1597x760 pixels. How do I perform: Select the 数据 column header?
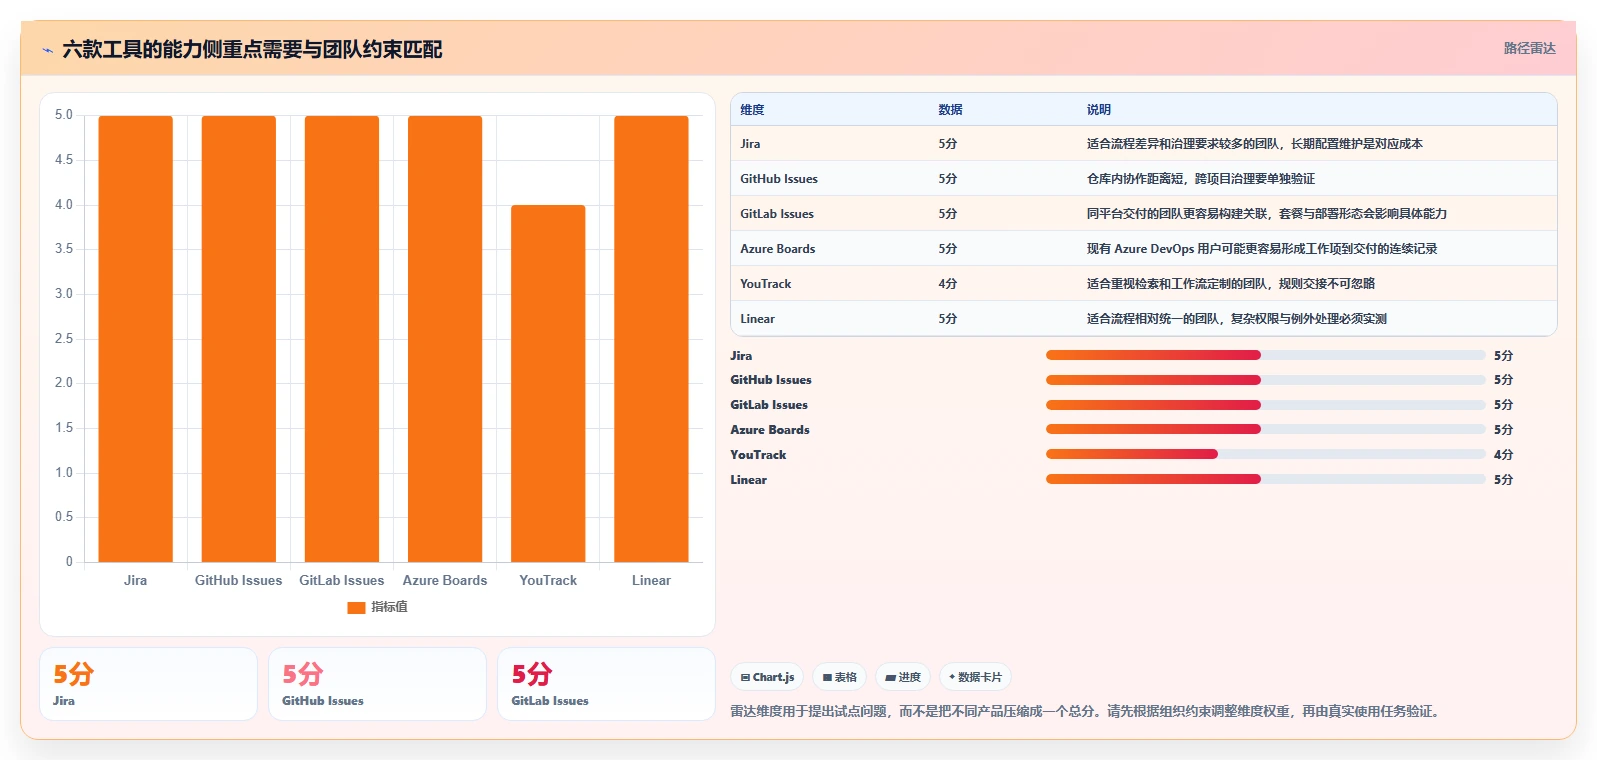point(950,110)
